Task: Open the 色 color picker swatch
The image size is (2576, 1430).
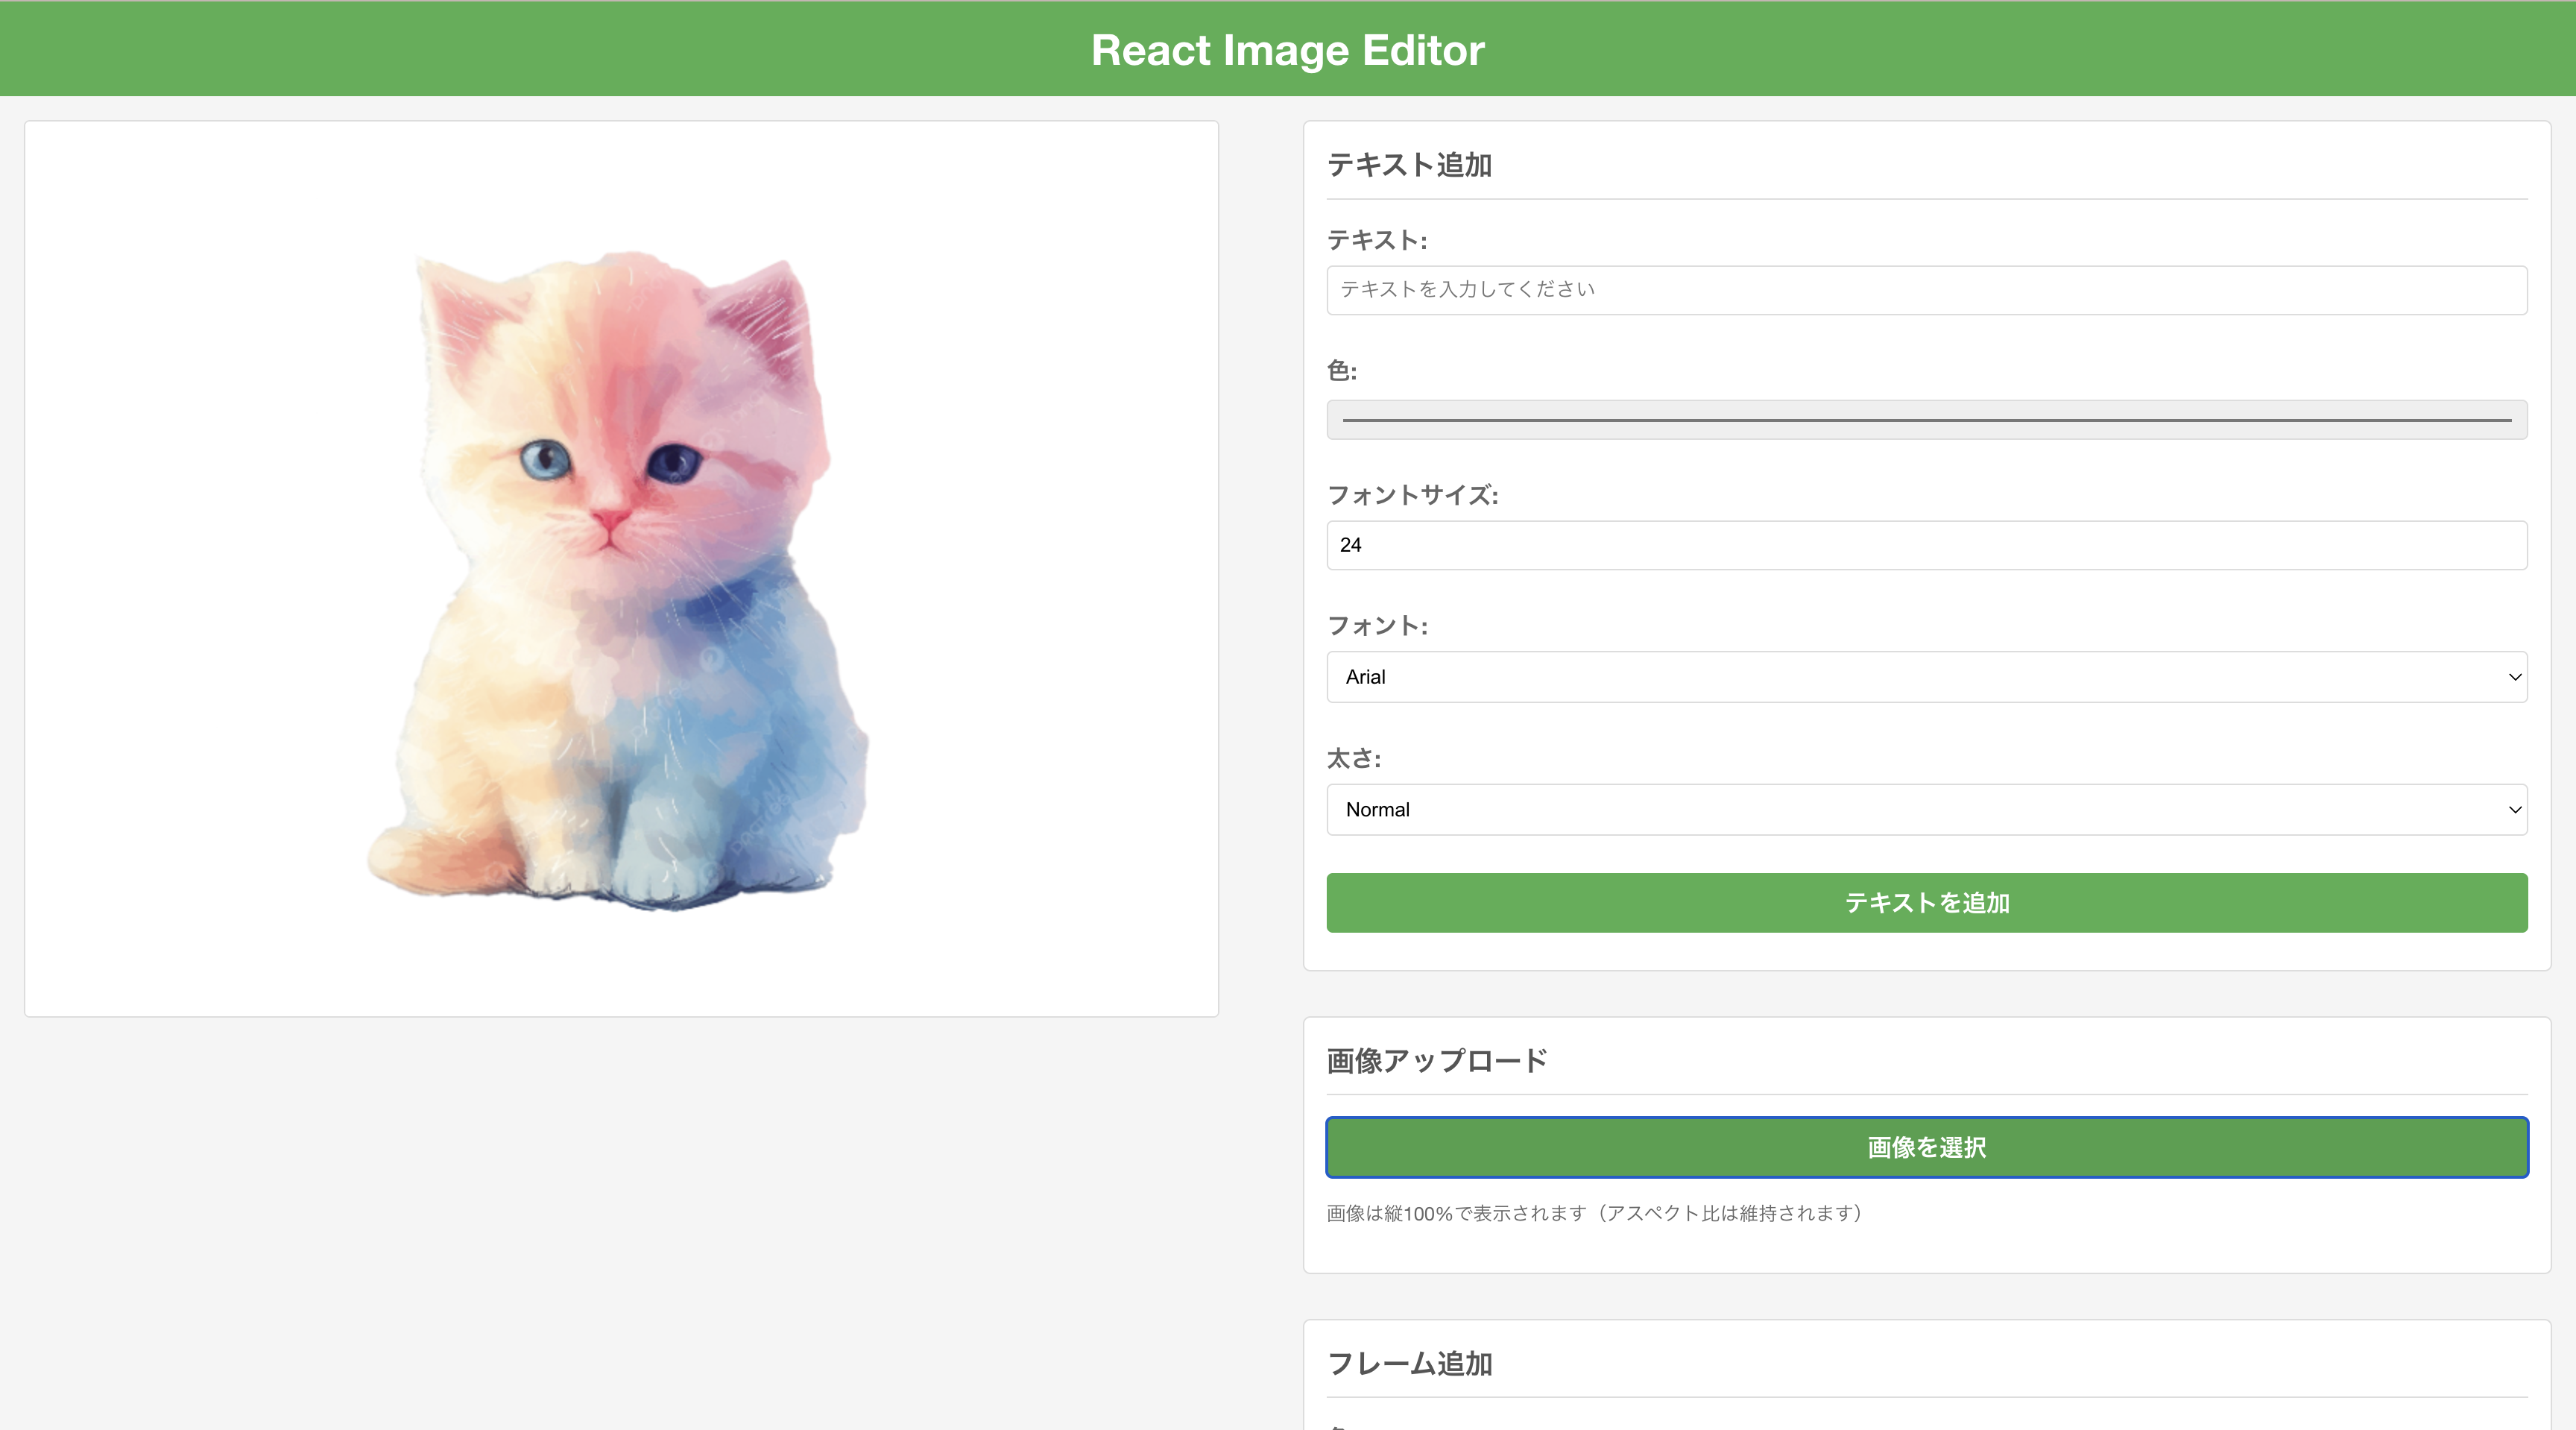Action: pos(1926,420)
